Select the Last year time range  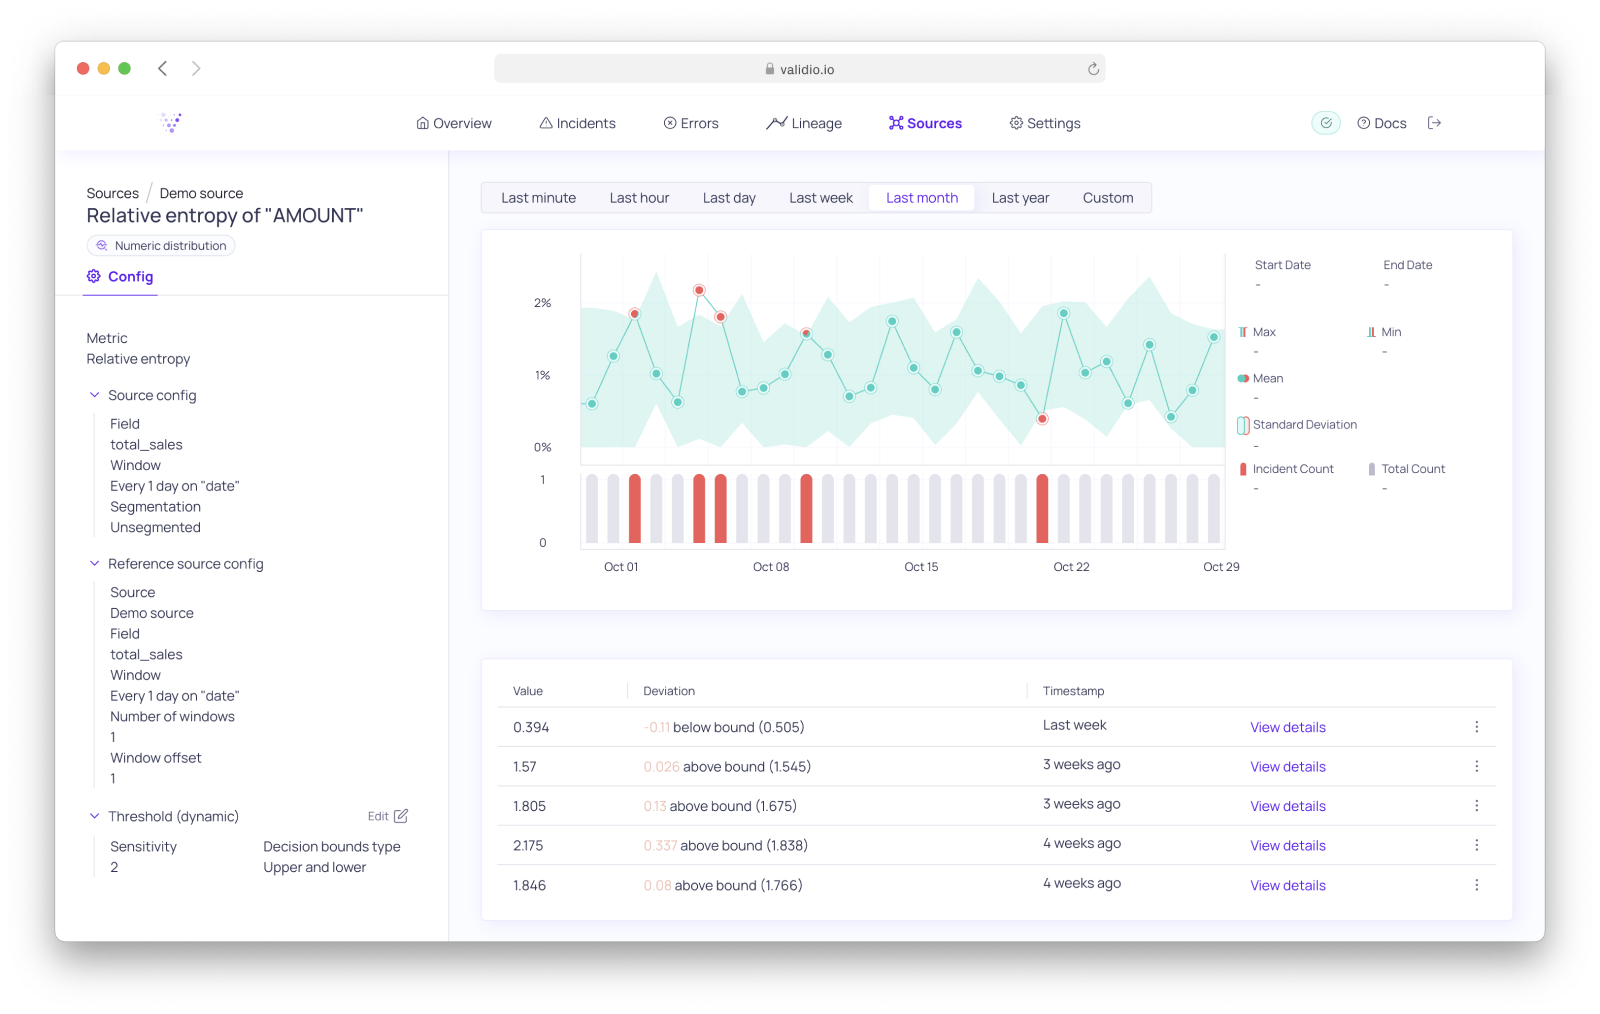(1020, 198)
